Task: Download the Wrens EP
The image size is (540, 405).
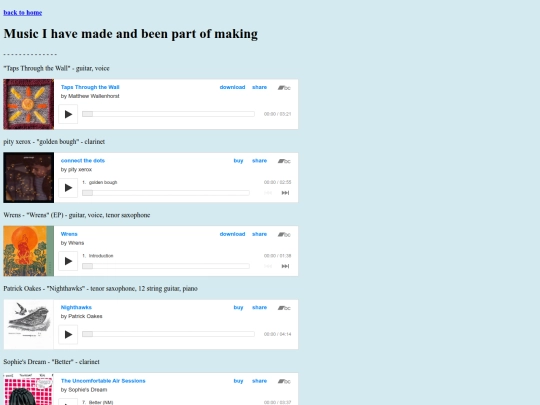Action: (232, 234)
